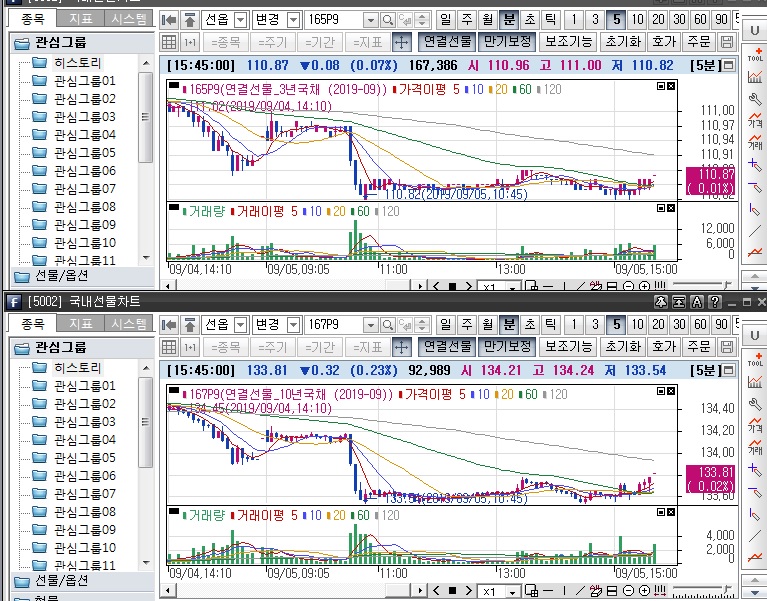
Task: Click the 1+1 chart icon in the 165P9 window
Action: pyautogui.click(x=190, y=42)
